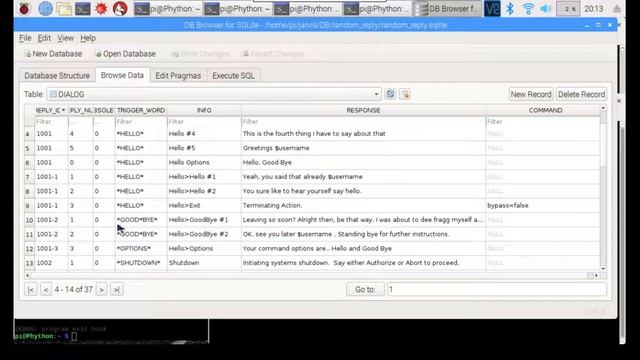
Task: Click the CPU usage monitor
Action: tap(568, 9)
